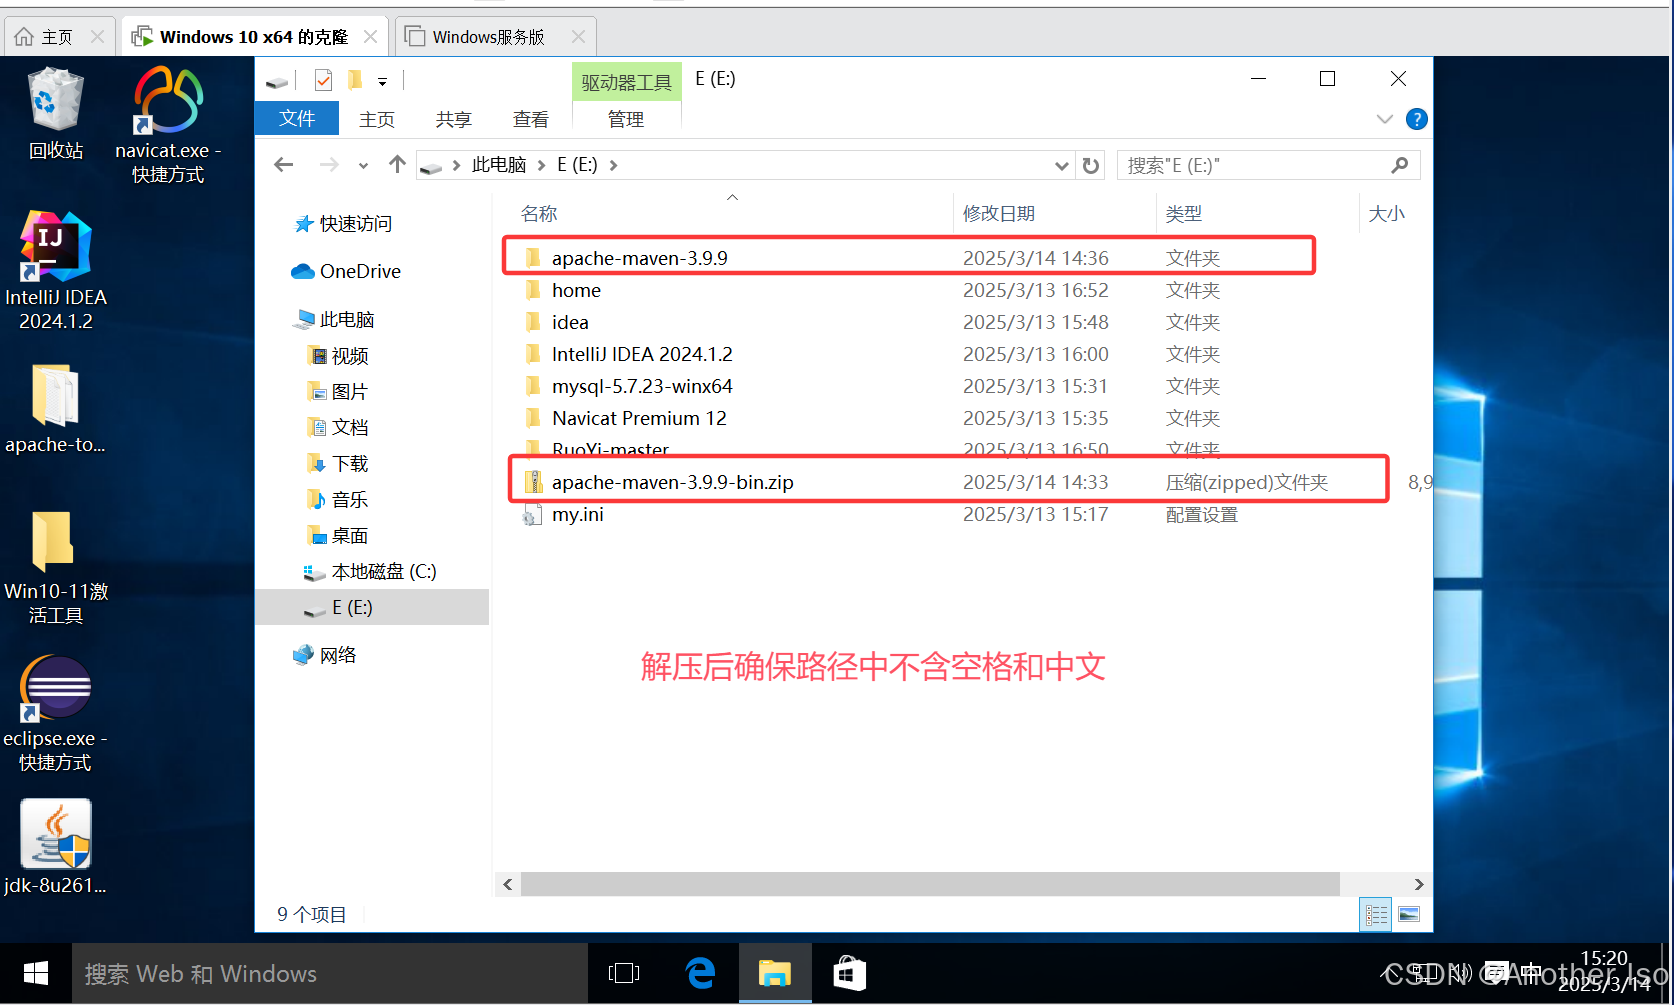Viewport: 1674px width, 1005px height.
Task: Select E (E:) drive in the navigation pane
Action: click(373, 607)
